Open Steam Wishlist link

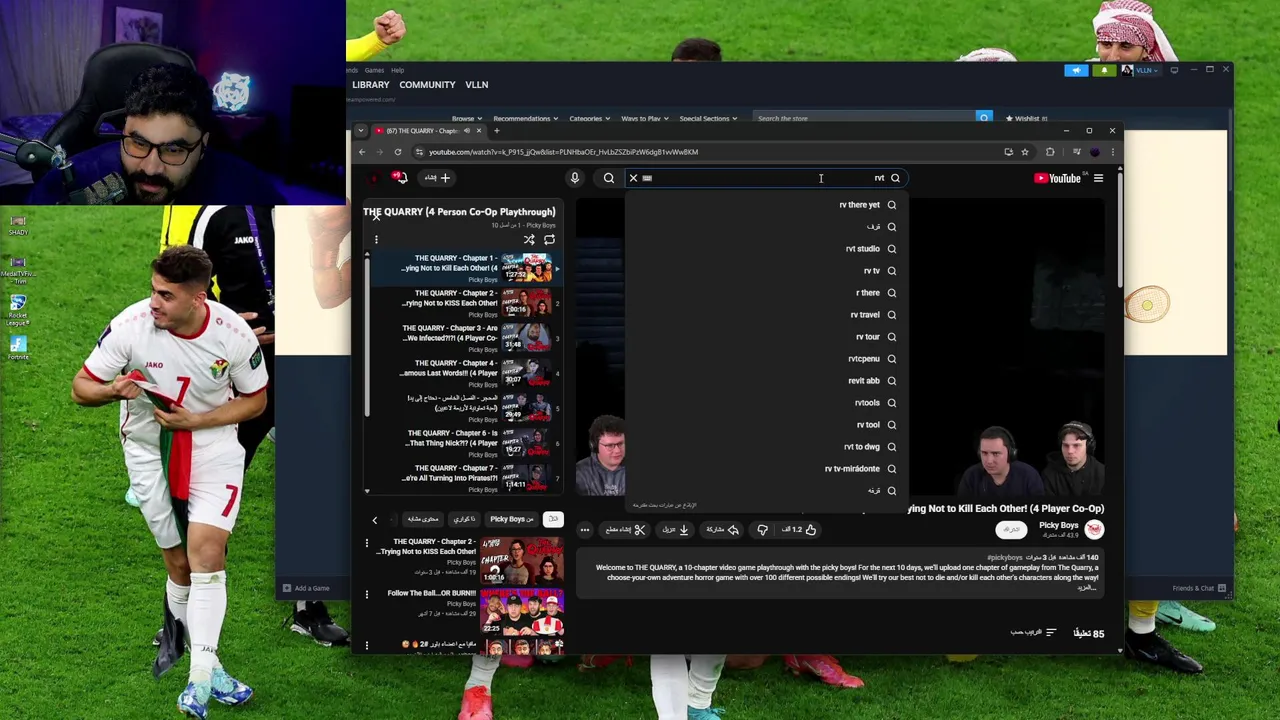[1025, 119]
